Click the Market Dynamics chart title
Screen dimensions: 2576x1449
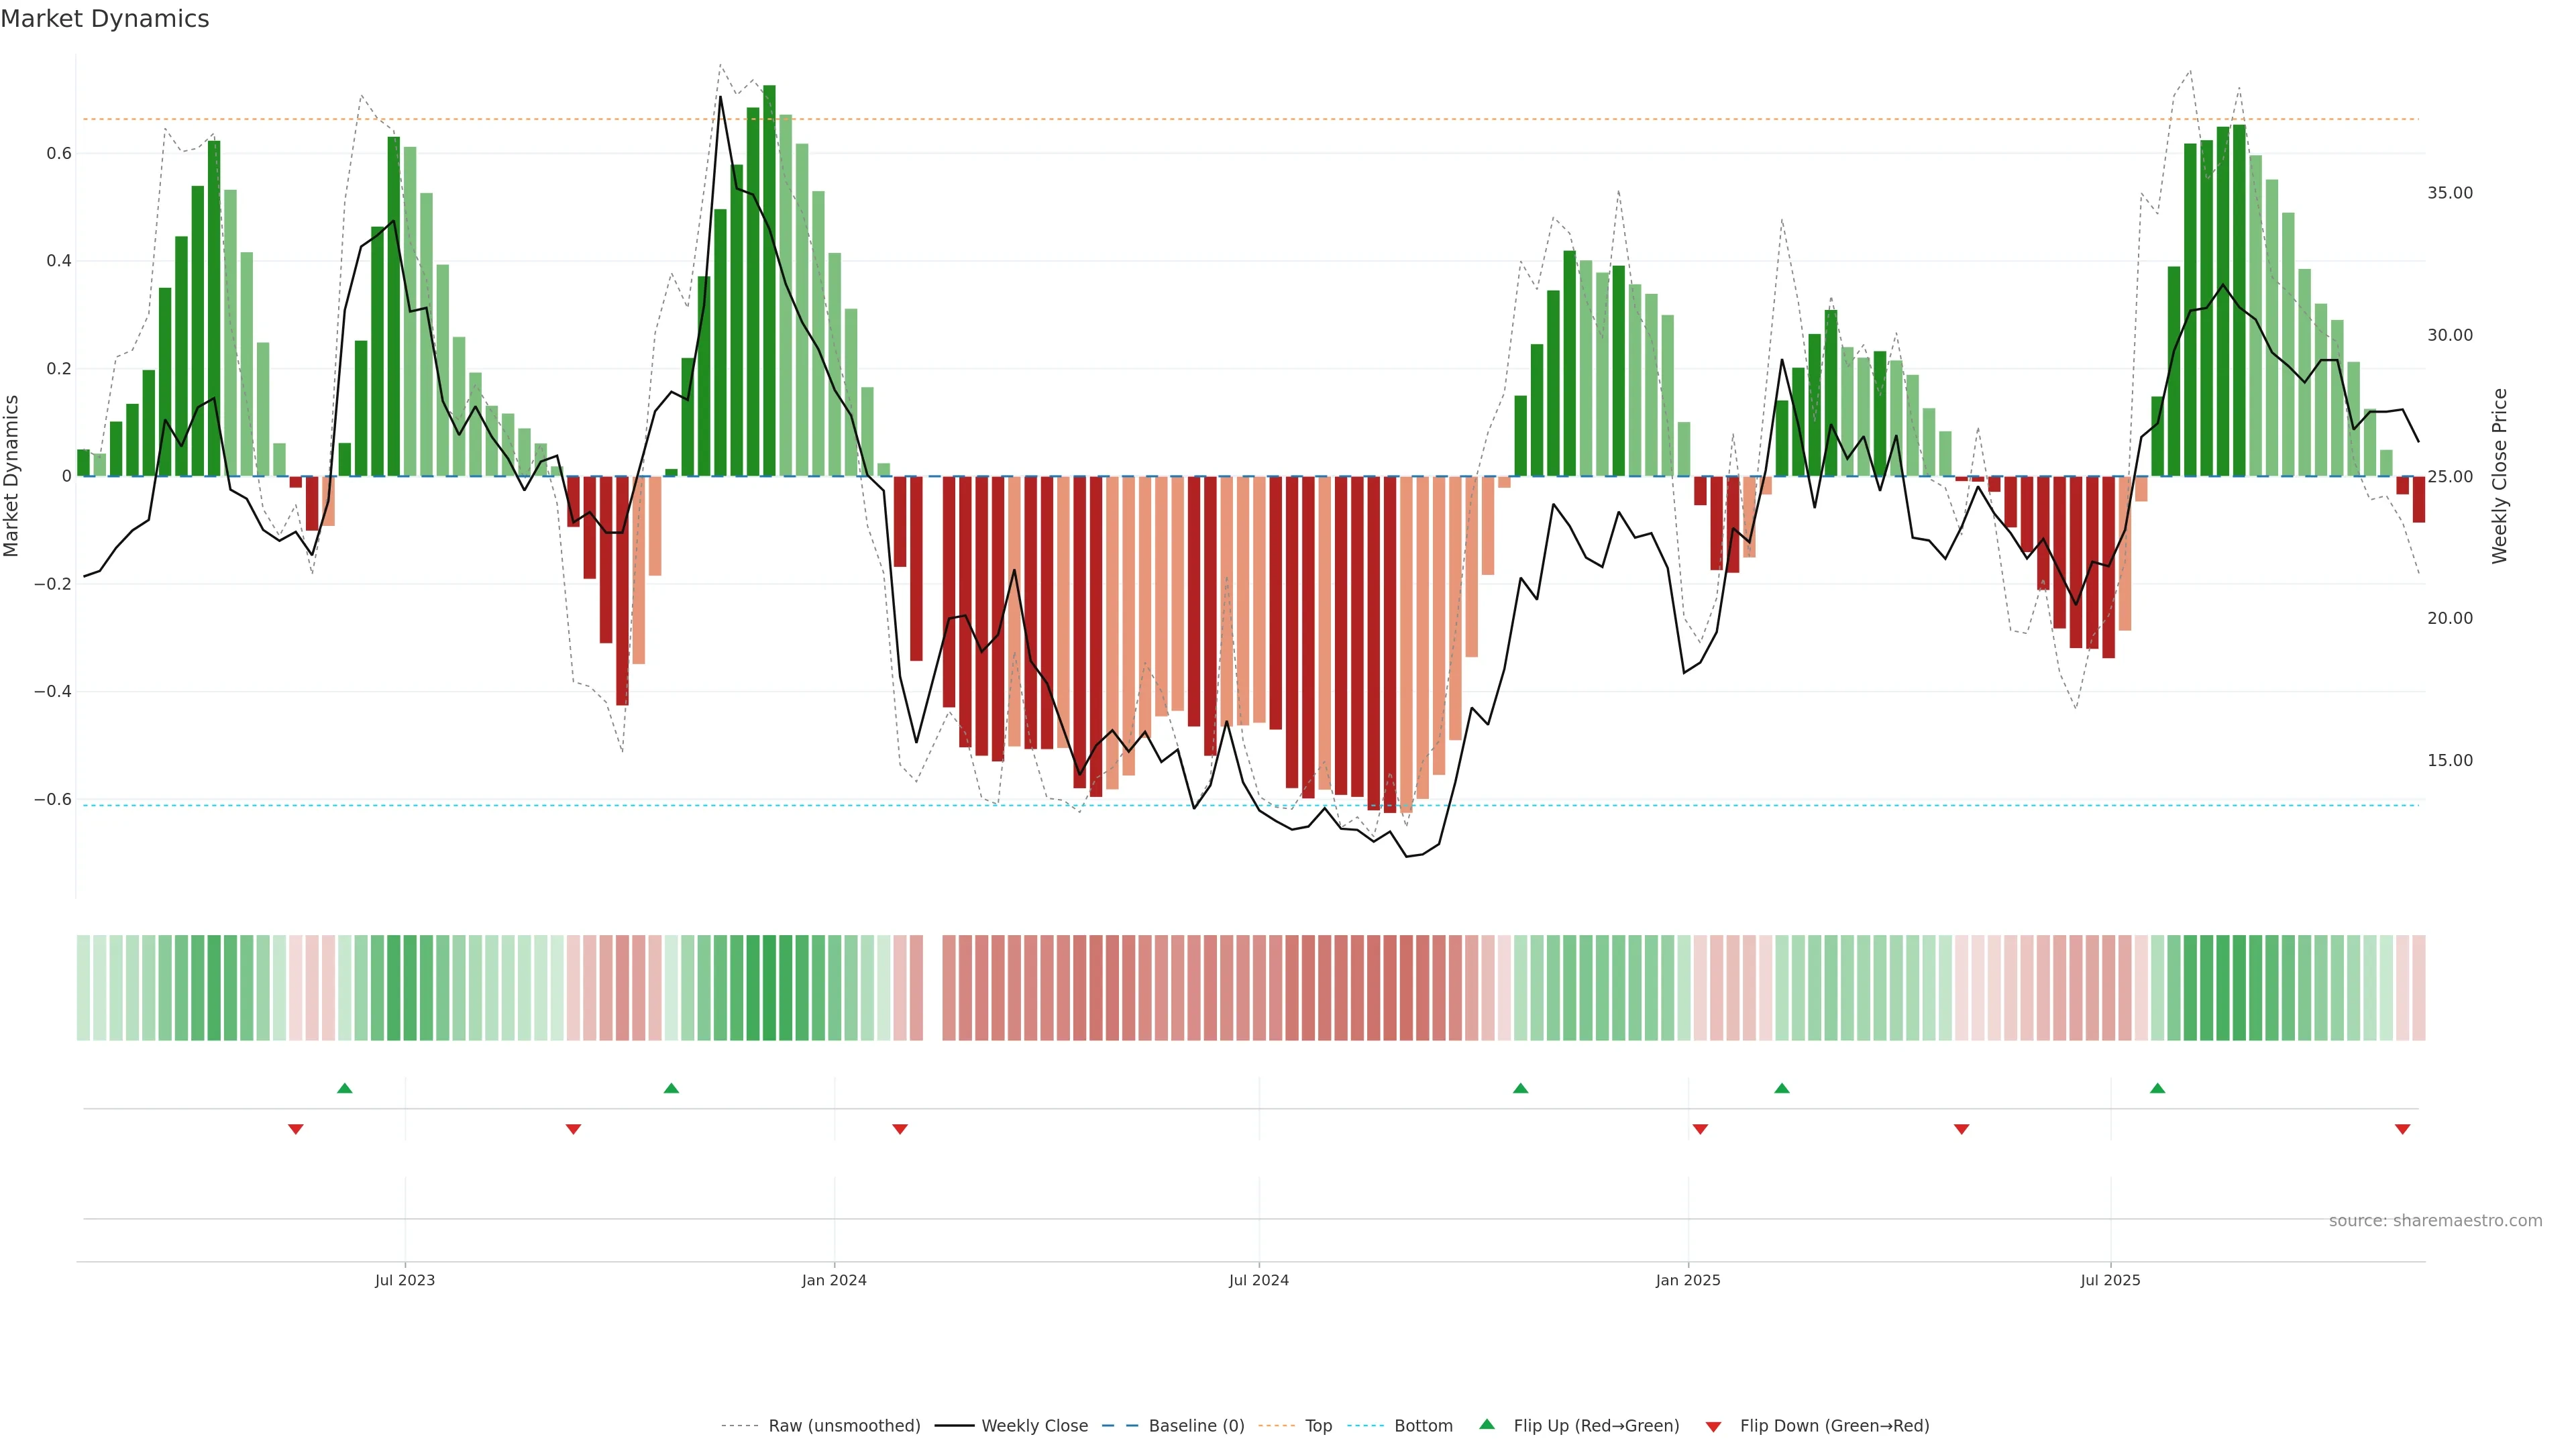[105, 19]
